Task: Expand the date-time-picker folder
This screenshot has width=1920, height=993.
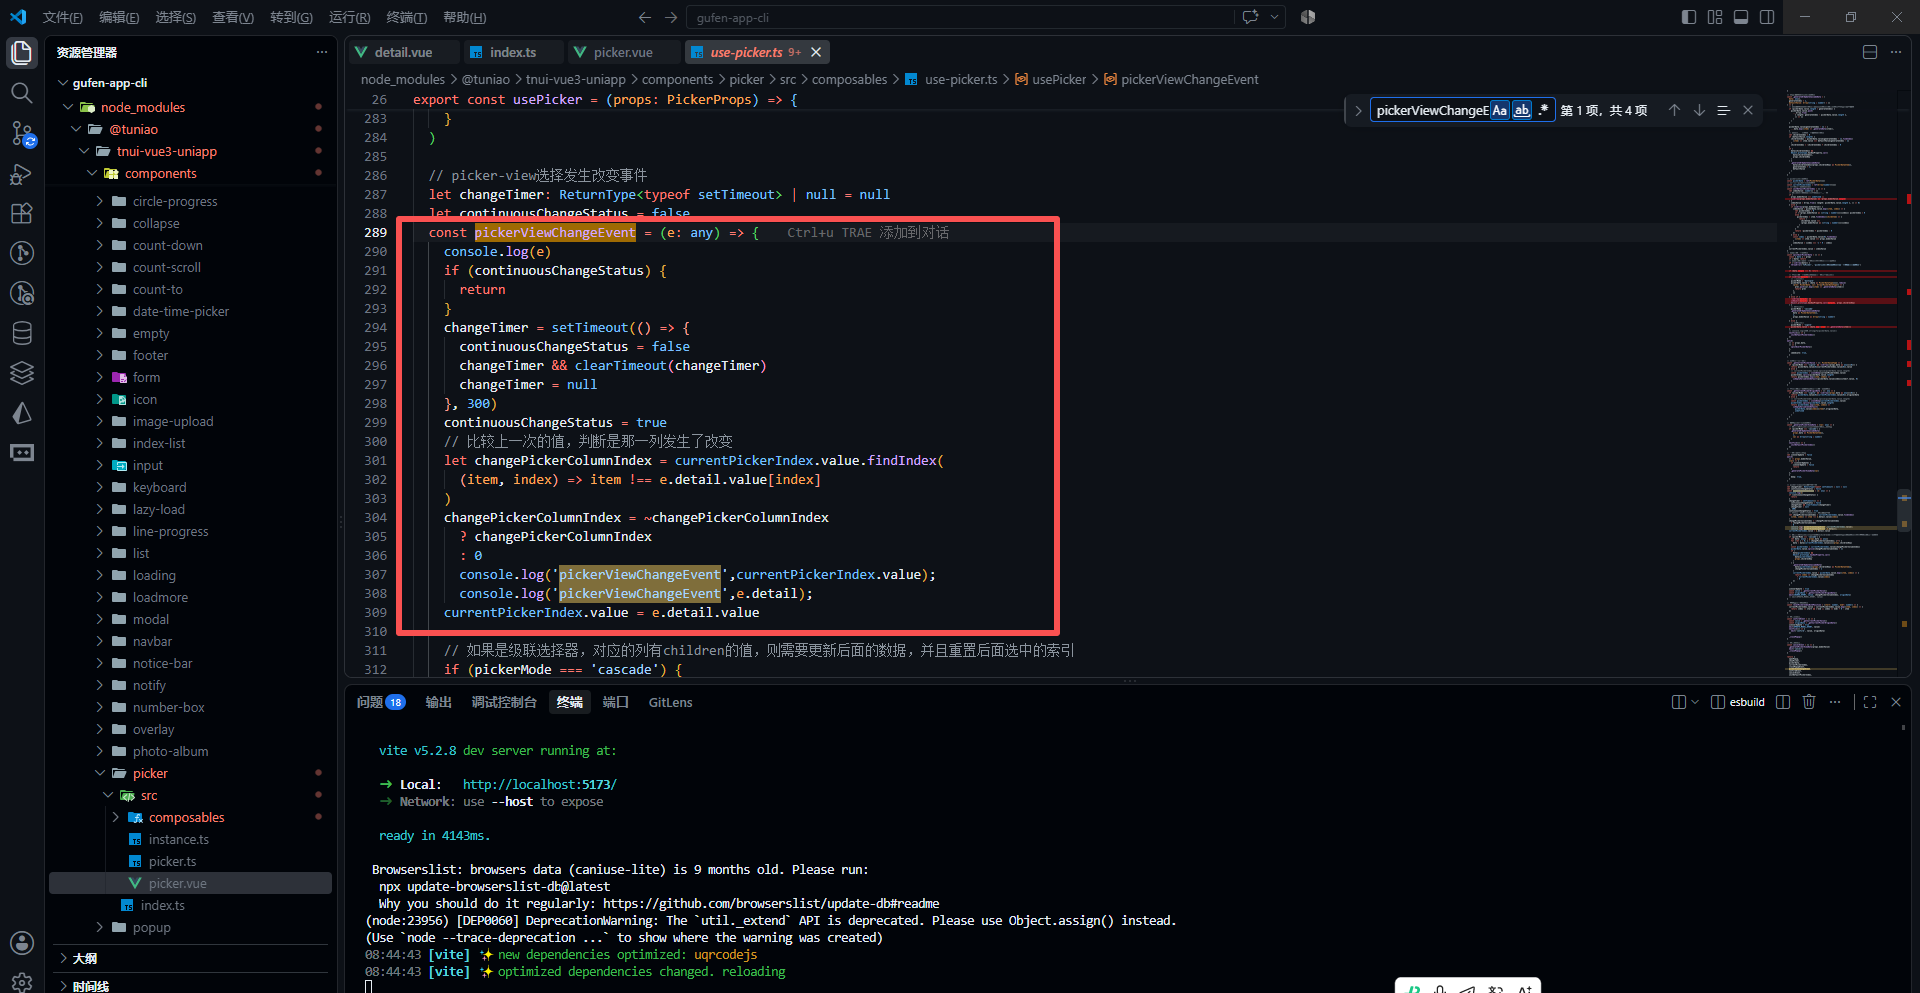Action: coord(100,311)
